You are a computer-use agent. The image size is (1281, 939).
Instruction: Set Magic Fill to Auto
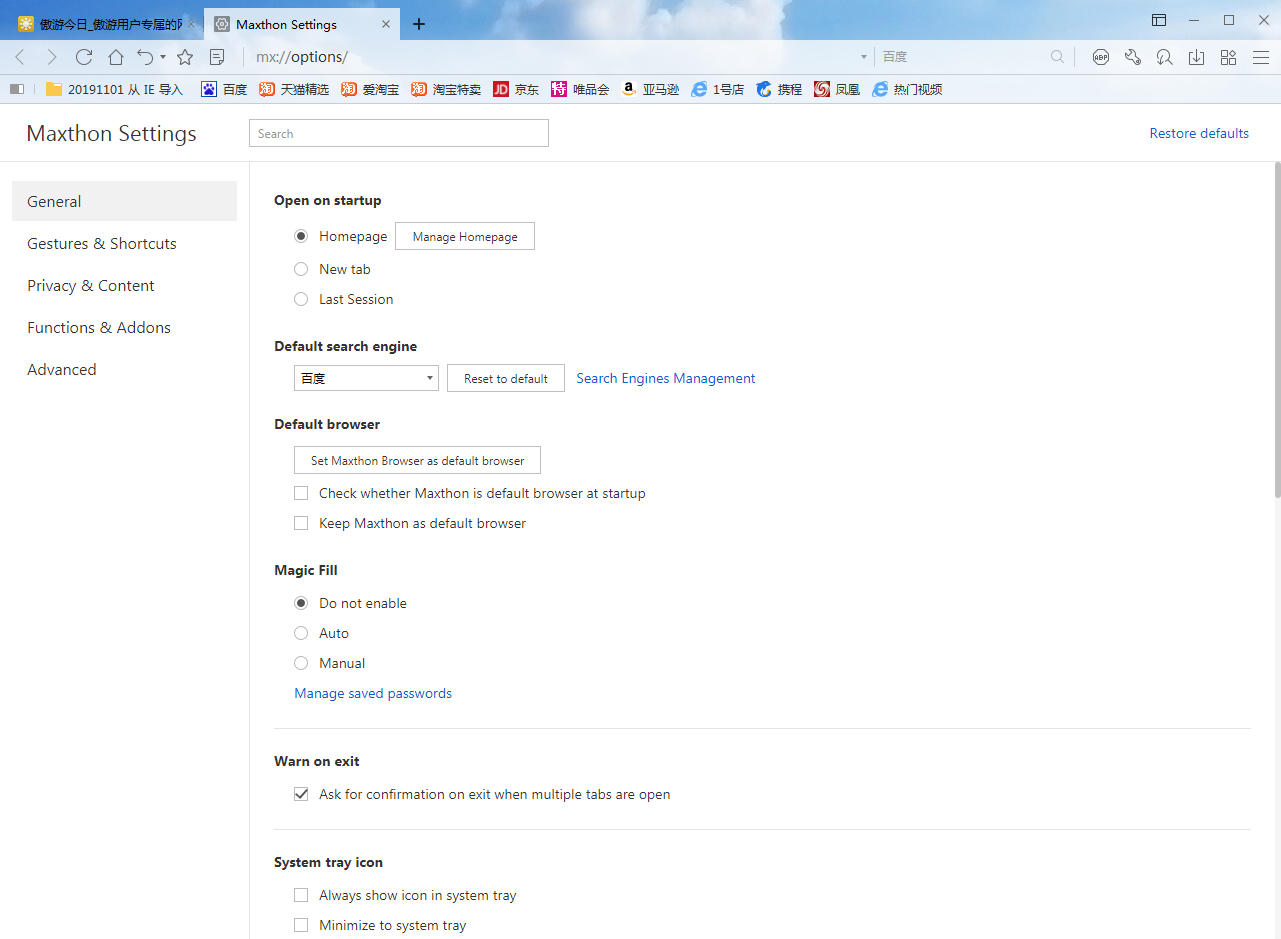301,633
